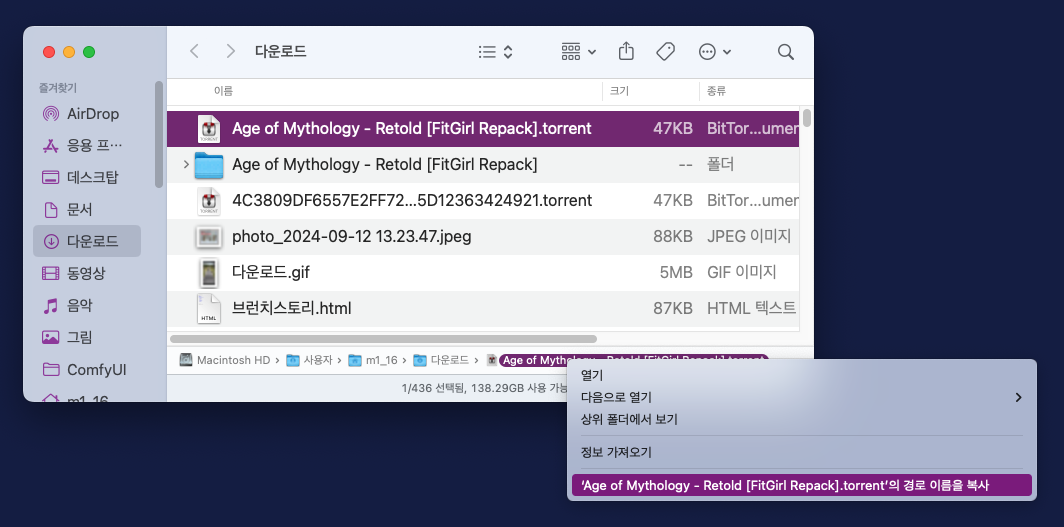Viewport: 1064px width, 527px height.
Task: Select 브런치스토리.html file
Action: [483, 309]
